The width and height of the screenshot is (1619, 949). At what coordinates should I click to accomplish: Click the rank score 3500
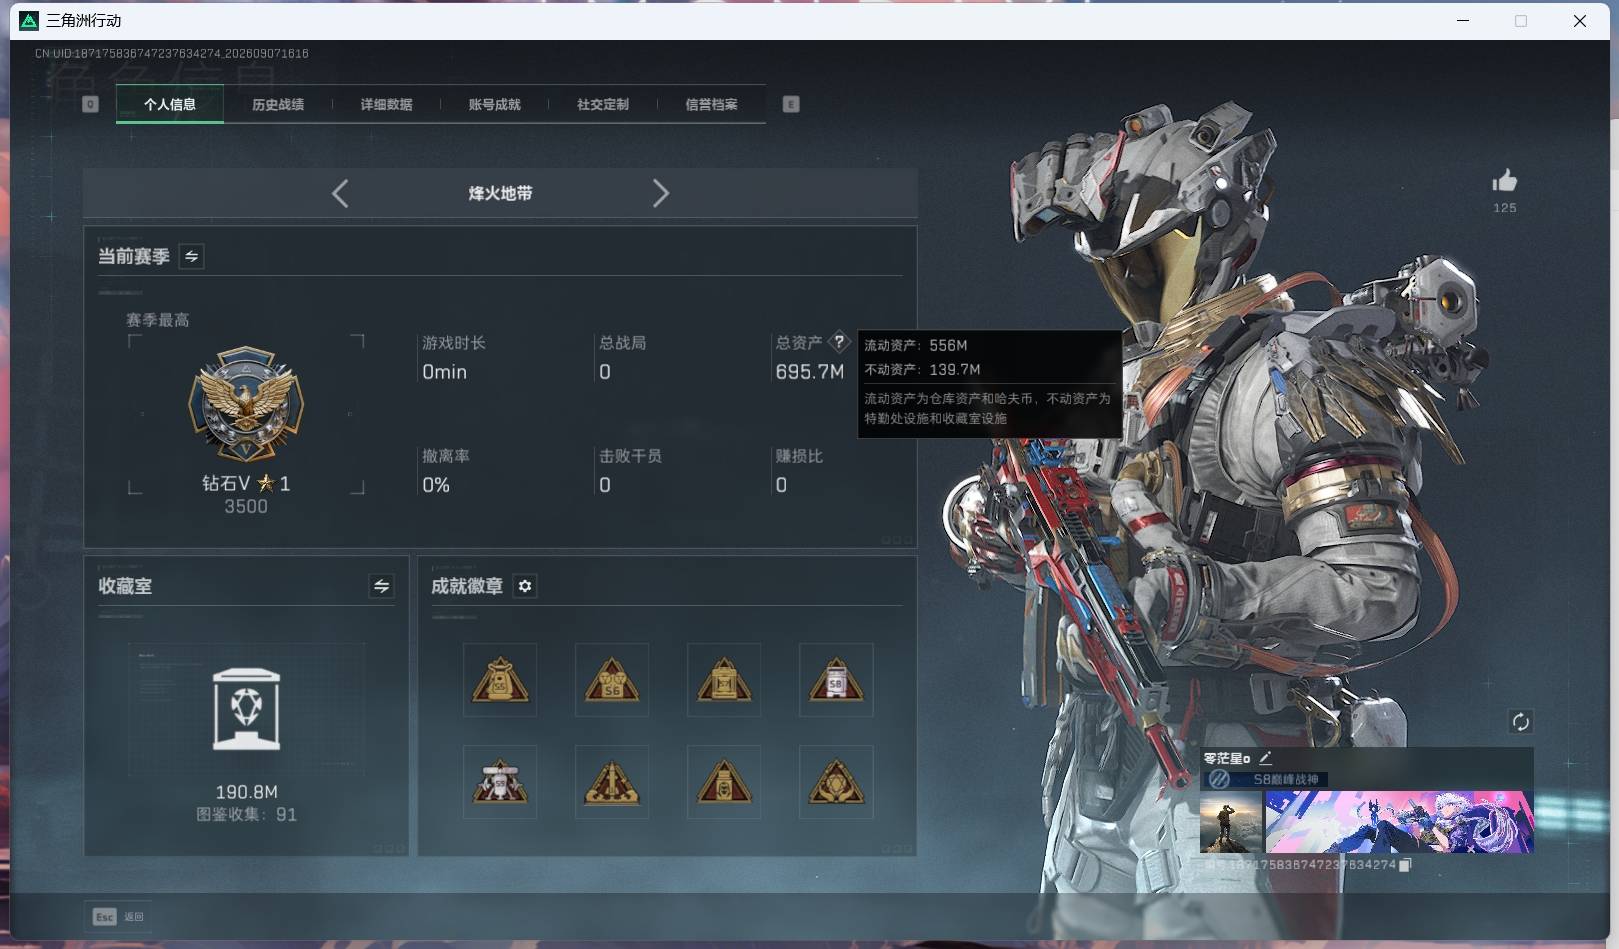click(x=246, y=507)
